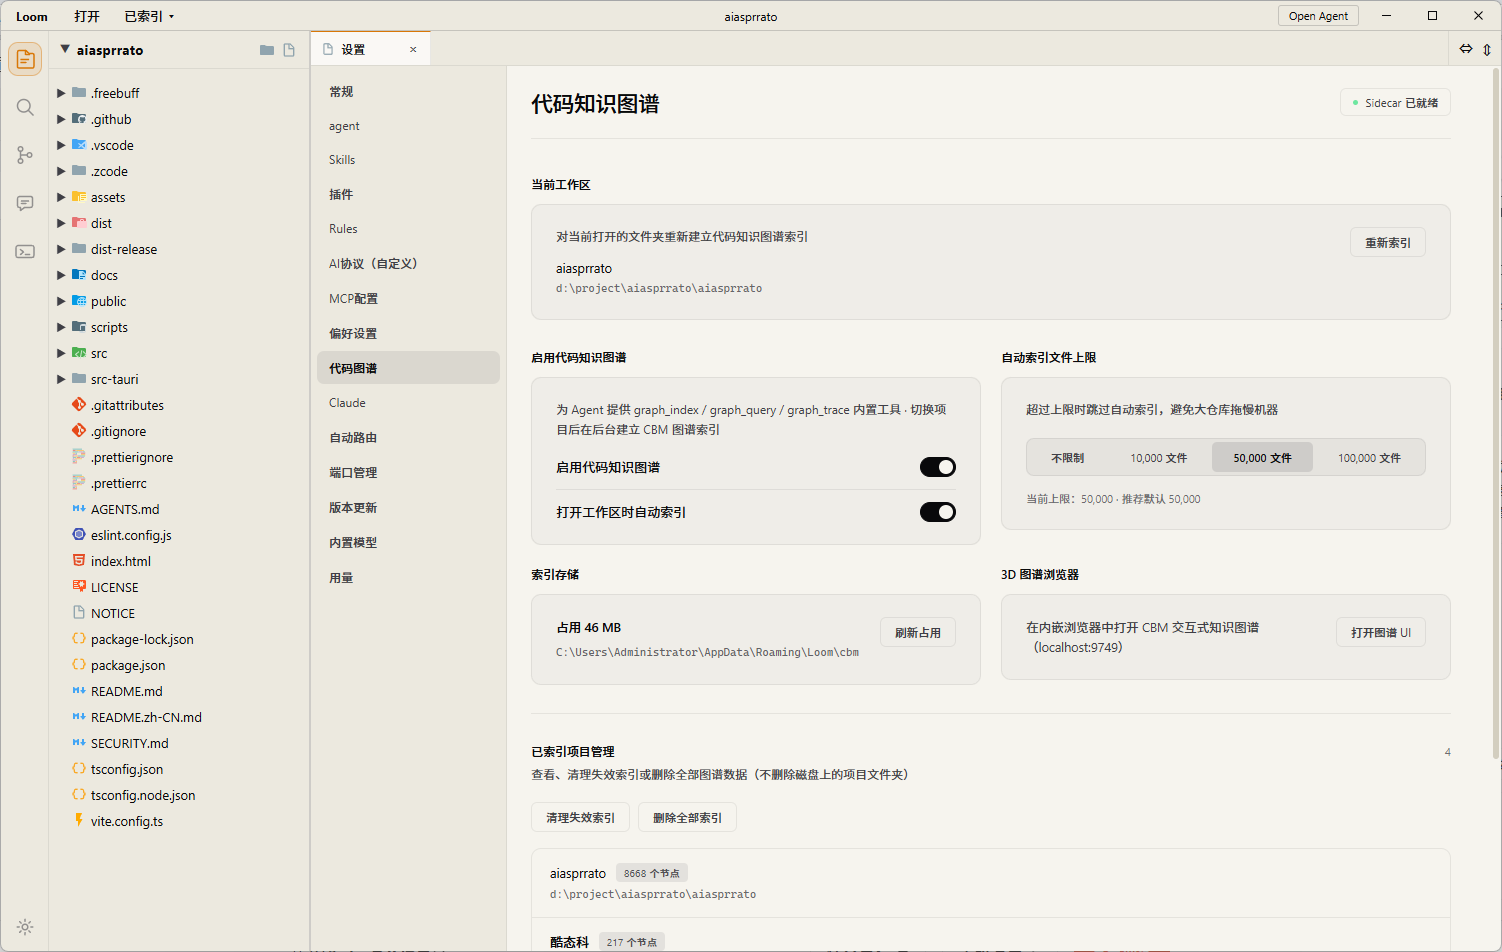Open the 打开 menu

[x=87, y=16]
